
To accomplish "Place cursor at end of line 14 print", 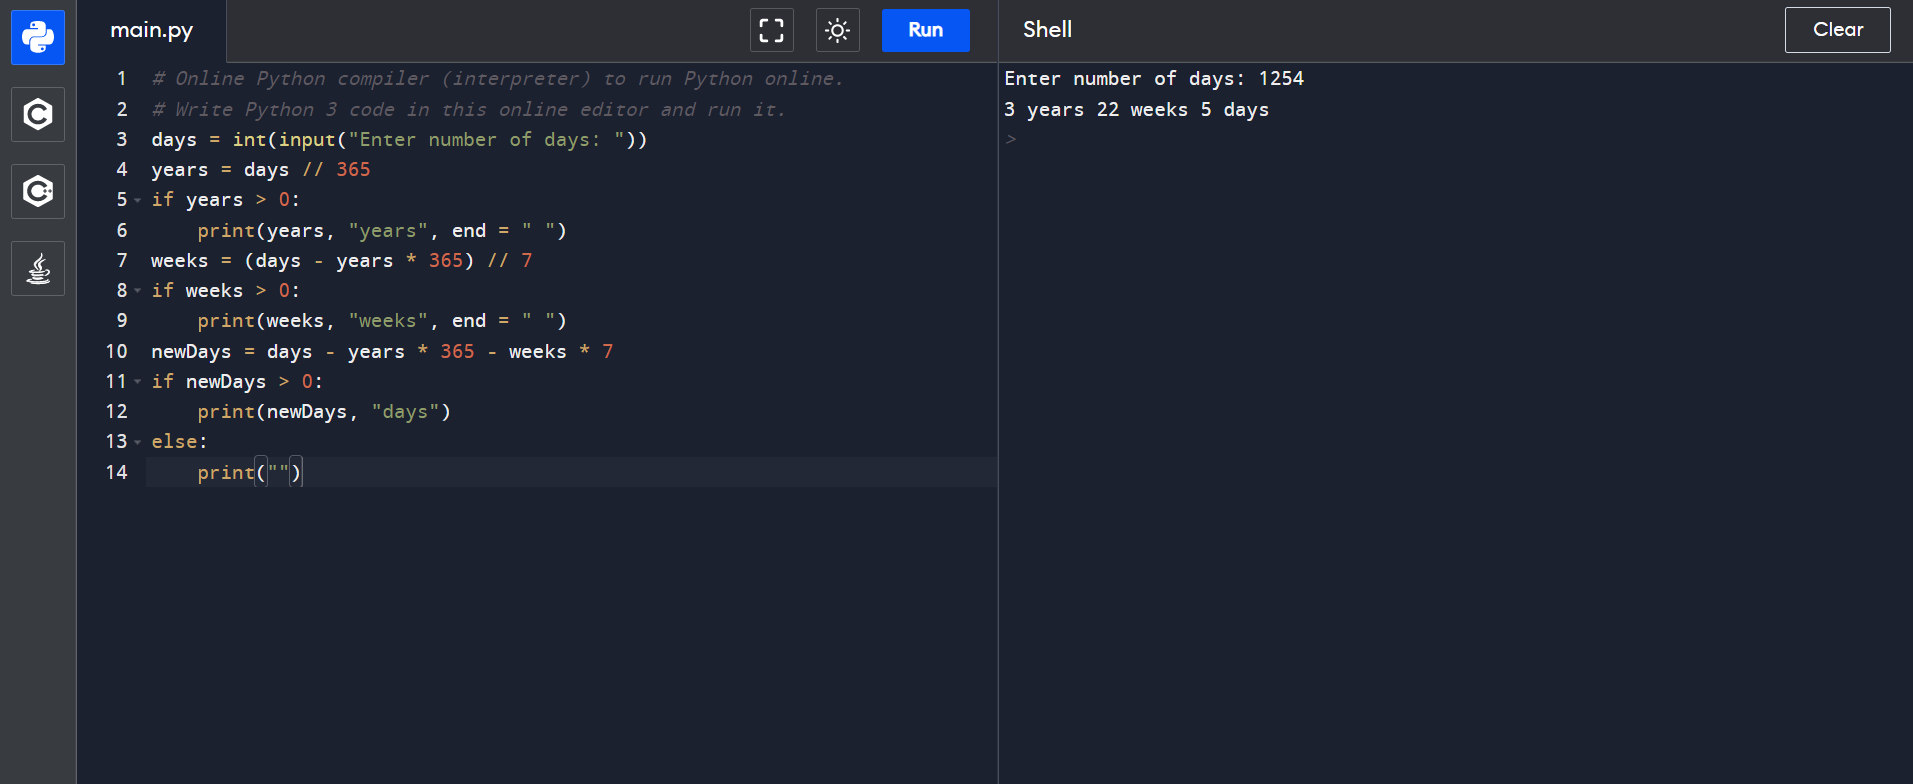I will [302, 472].
